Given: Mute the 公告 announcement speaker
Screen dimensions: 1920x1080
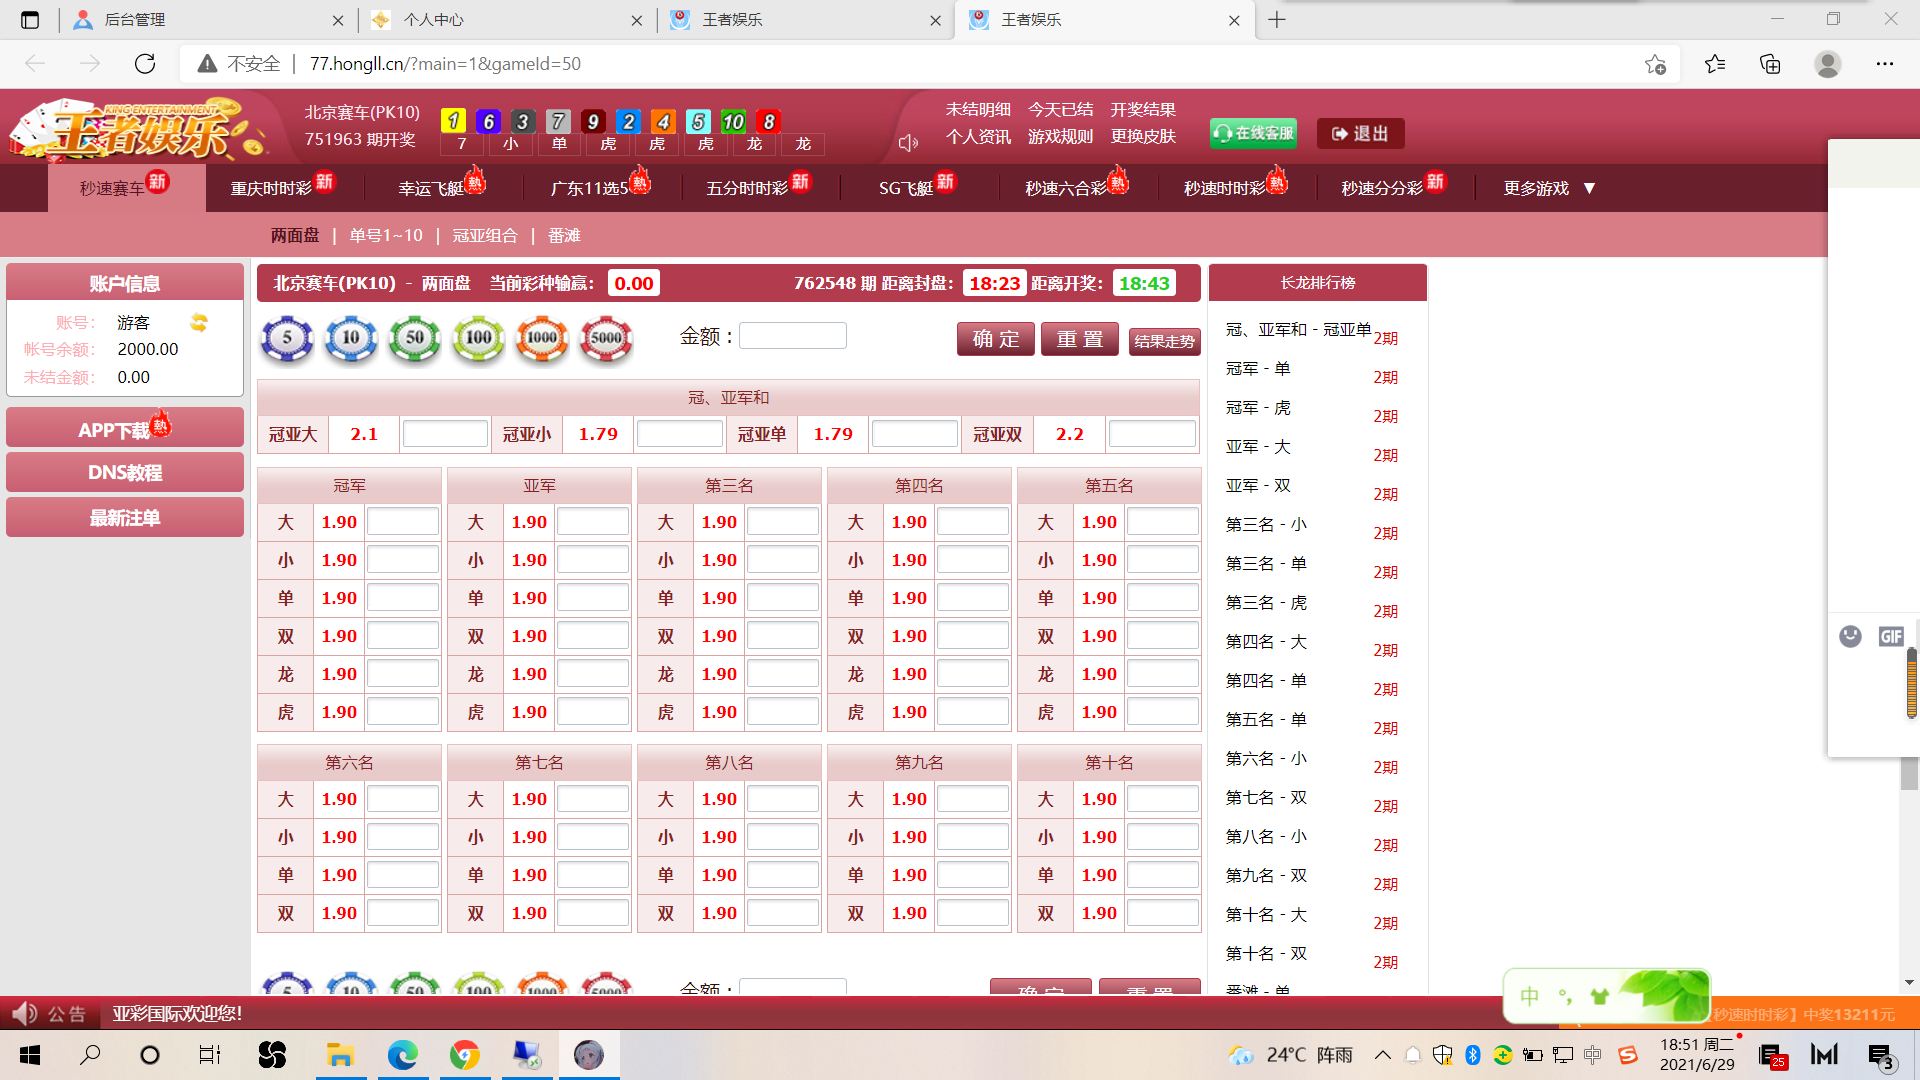Looking at the screenshot, I should tap(25, 1014).
